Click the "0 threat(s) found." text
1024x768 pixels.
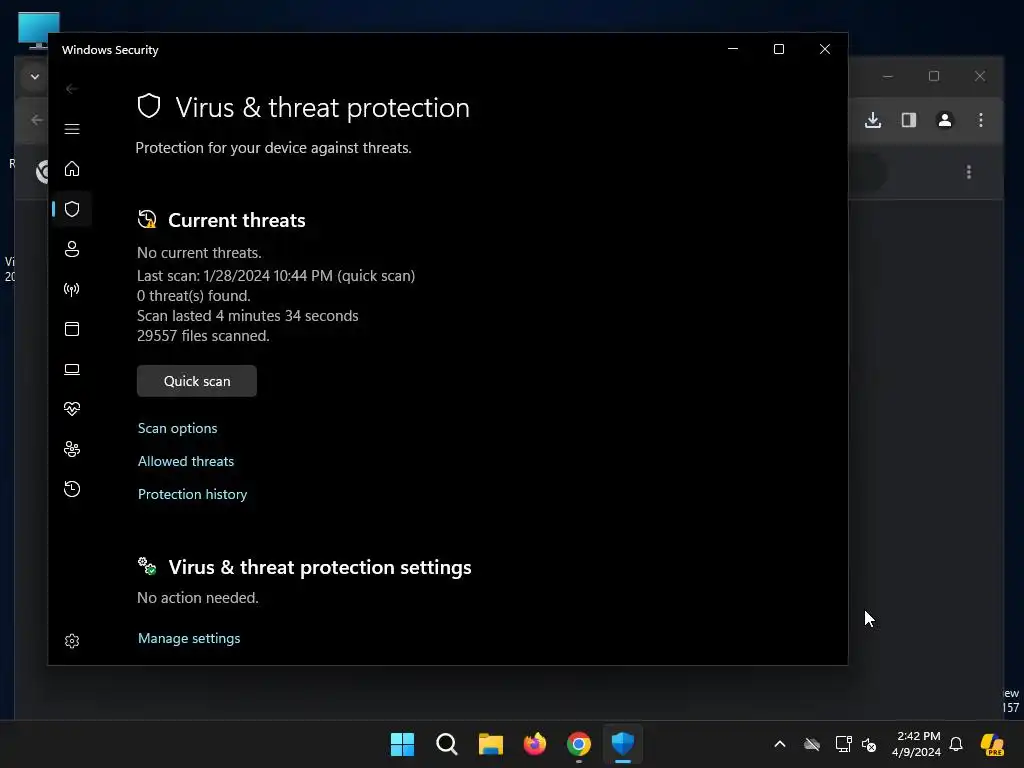[x=193, y=296]
